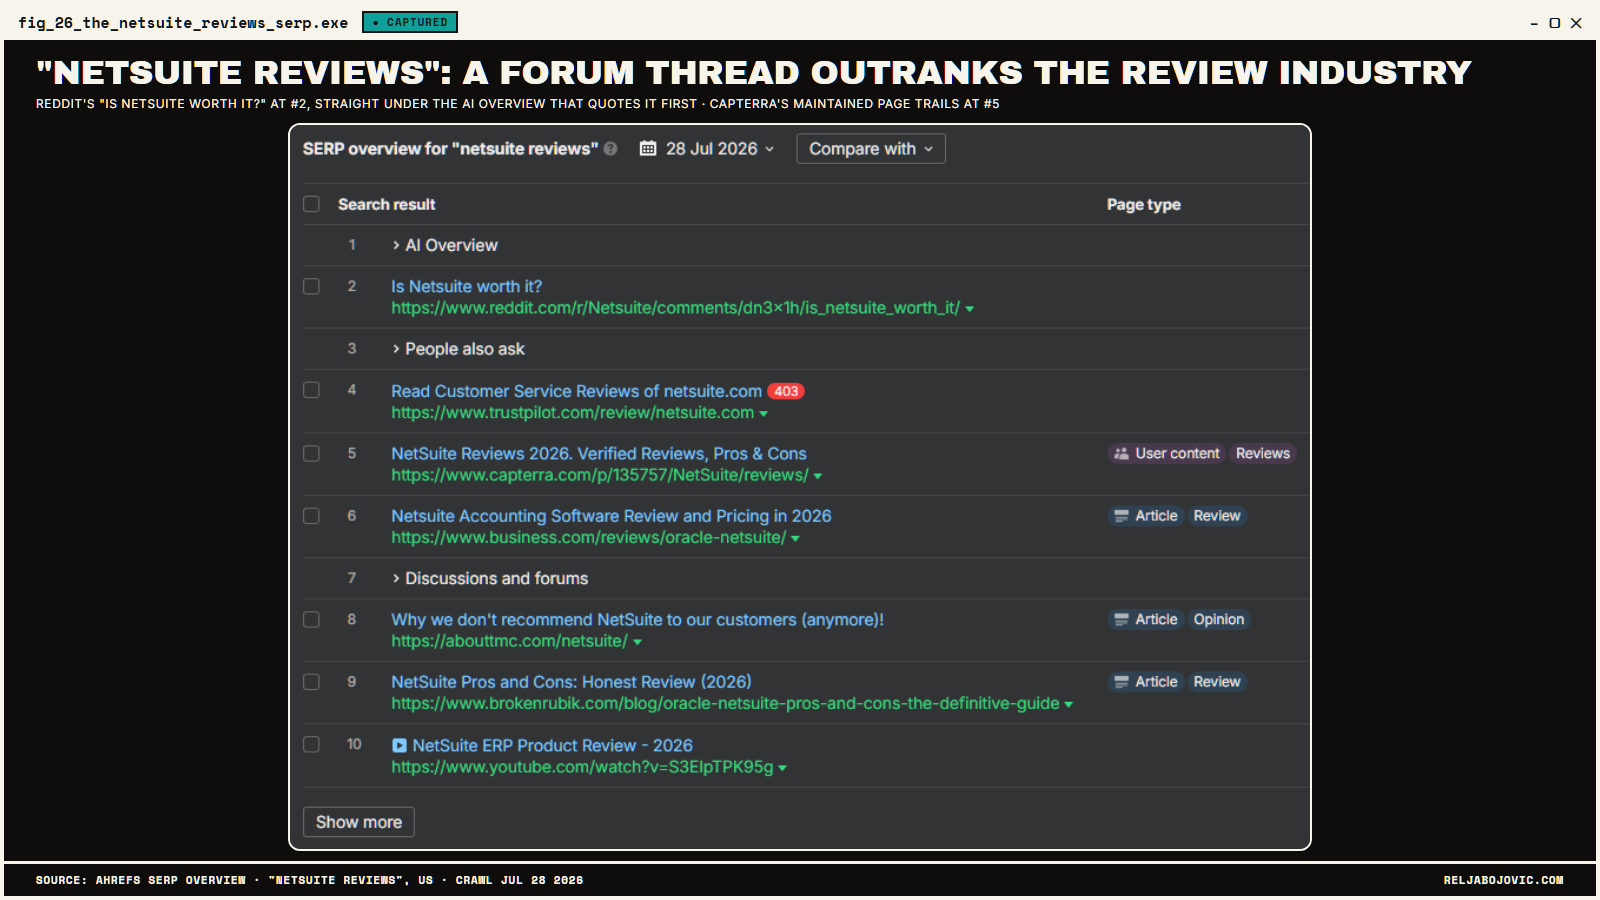Screen dimensions: 1600x900
Task: Click the Show more button
Action: click(359, 822)
